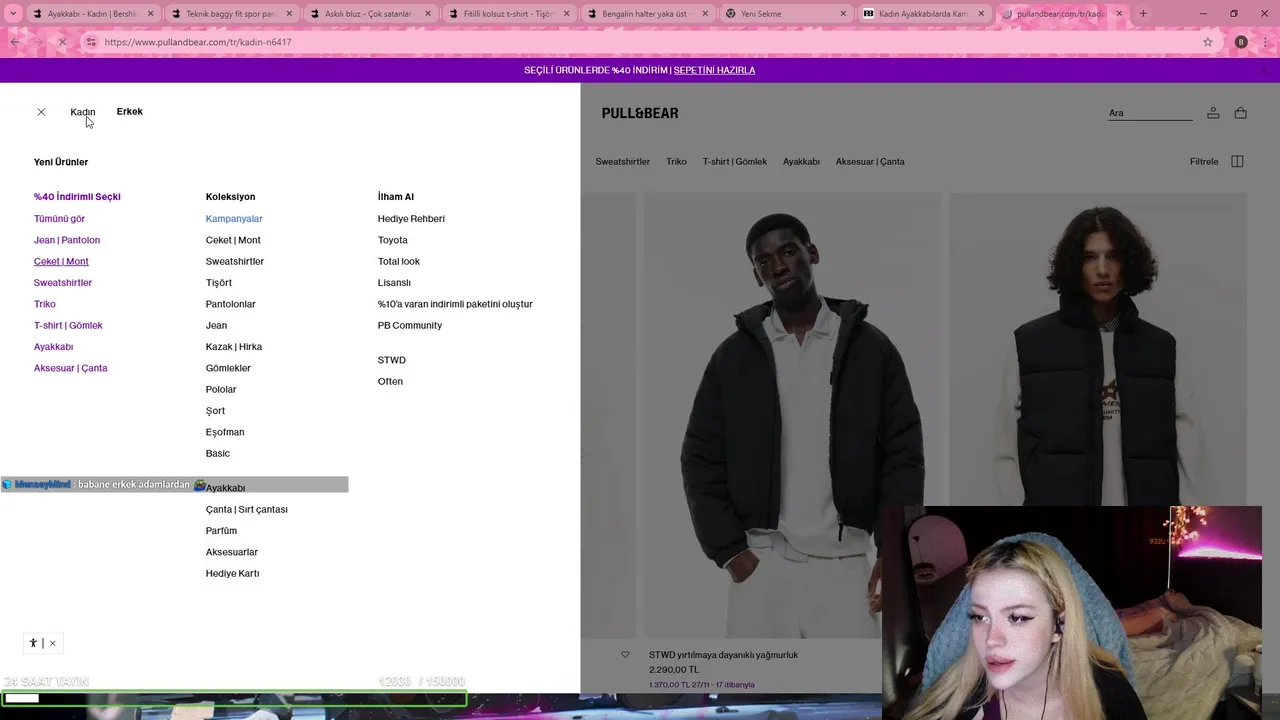Open Ceket | Mont sale link

(x=61, y=261)
